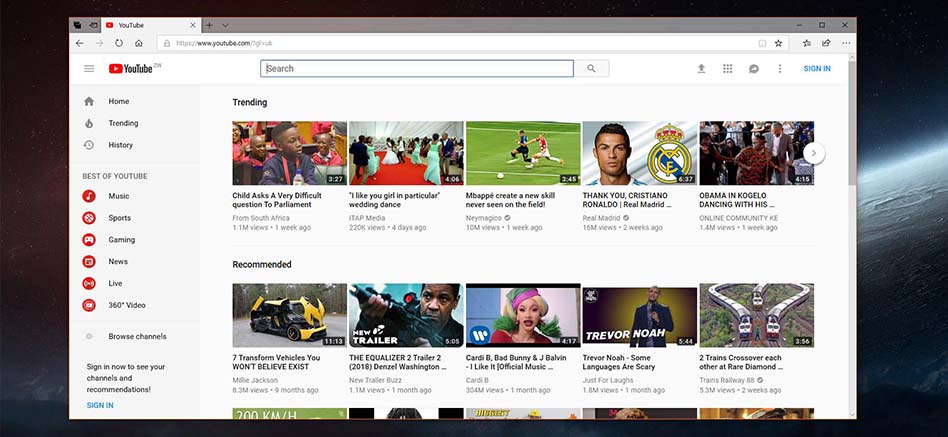
Task: Play the Mbappé new skill thumbnail
Action: (x=523, y=153)
